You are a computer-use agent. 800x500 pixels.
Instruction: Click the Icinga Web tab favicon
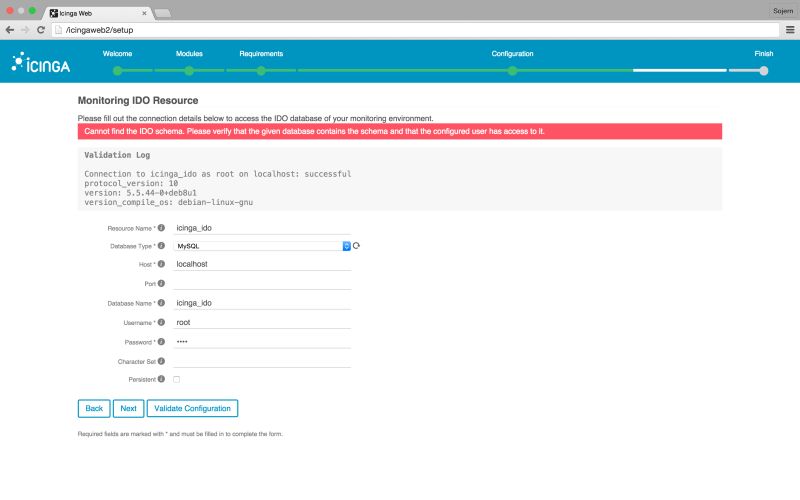click(x=54, y=13)
